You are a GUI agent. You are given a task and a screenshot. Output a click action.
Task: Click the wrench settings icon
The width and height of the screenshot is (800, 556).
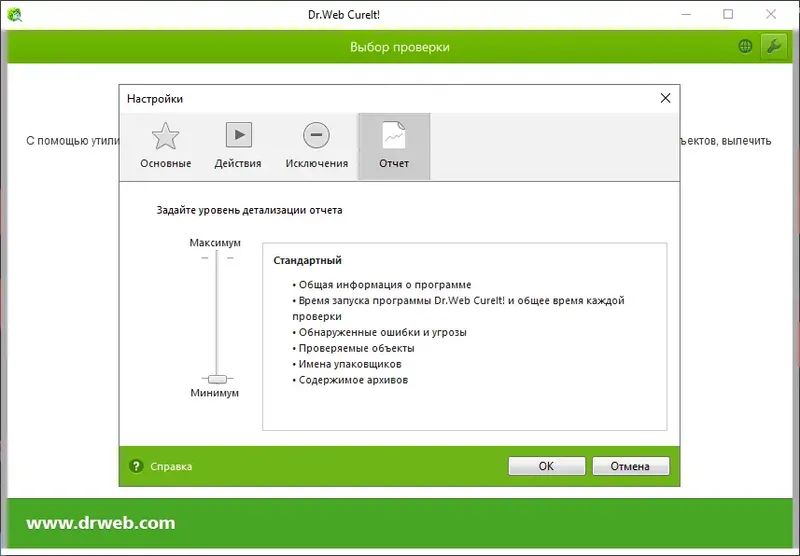point(773,47)
